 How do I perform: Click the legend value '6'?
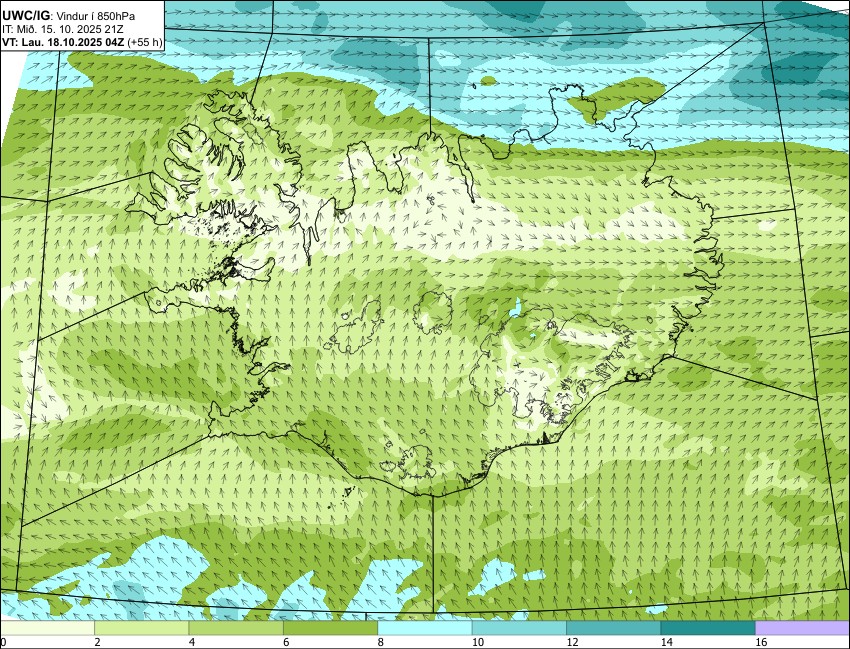tap(286, 642)
